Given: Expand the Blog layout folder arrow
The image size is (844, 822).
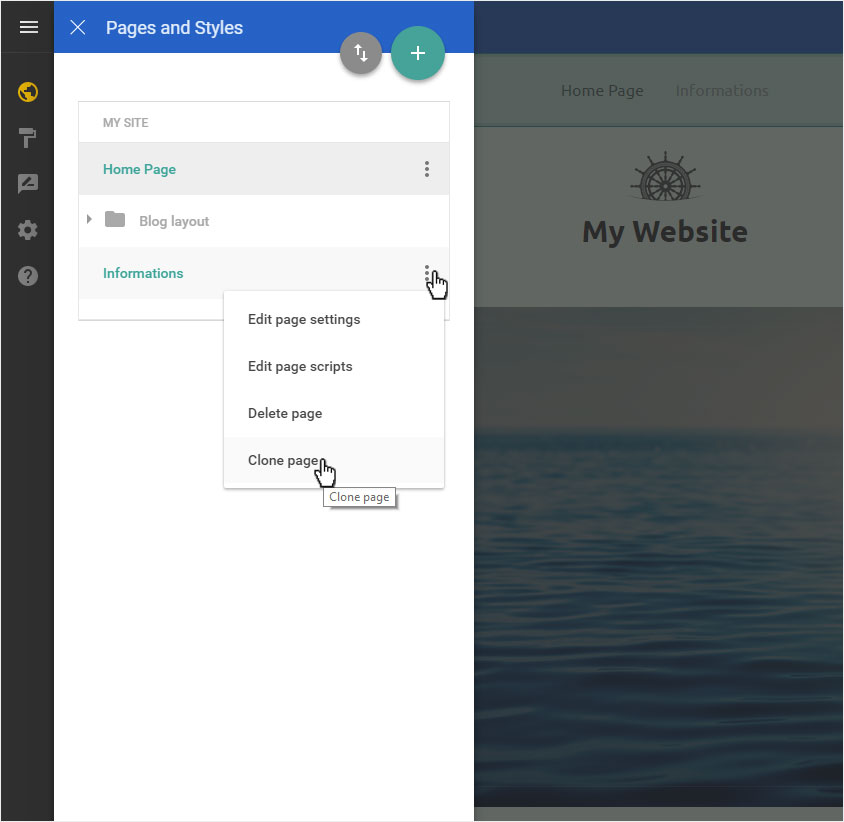Looking at the screenshot, I should 89,219.
